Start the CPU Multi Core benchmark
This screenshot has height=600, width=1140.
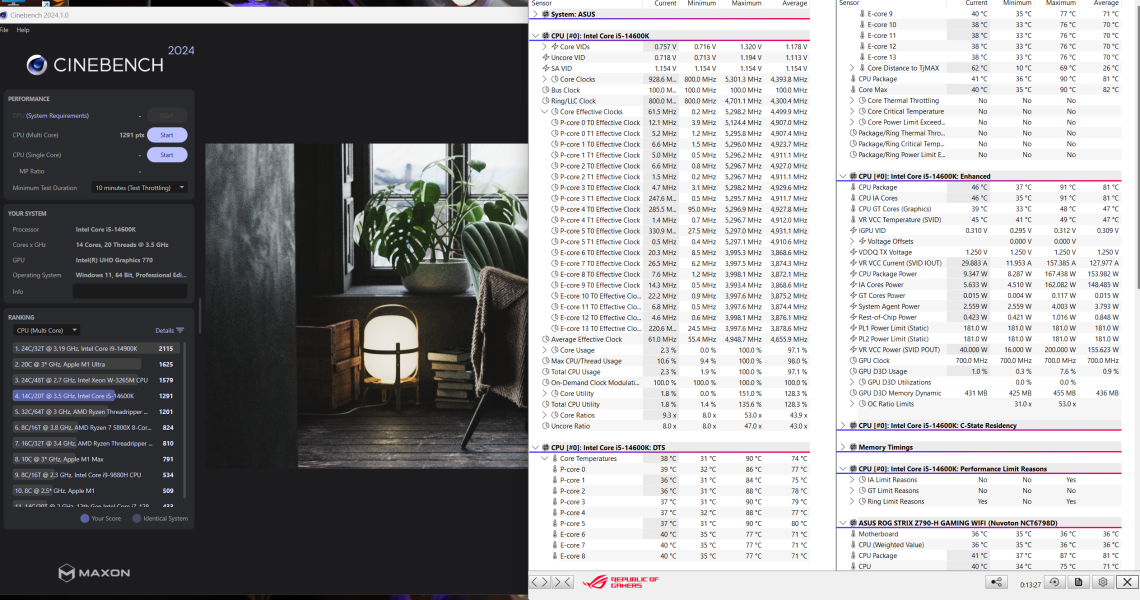click(167, 135)
